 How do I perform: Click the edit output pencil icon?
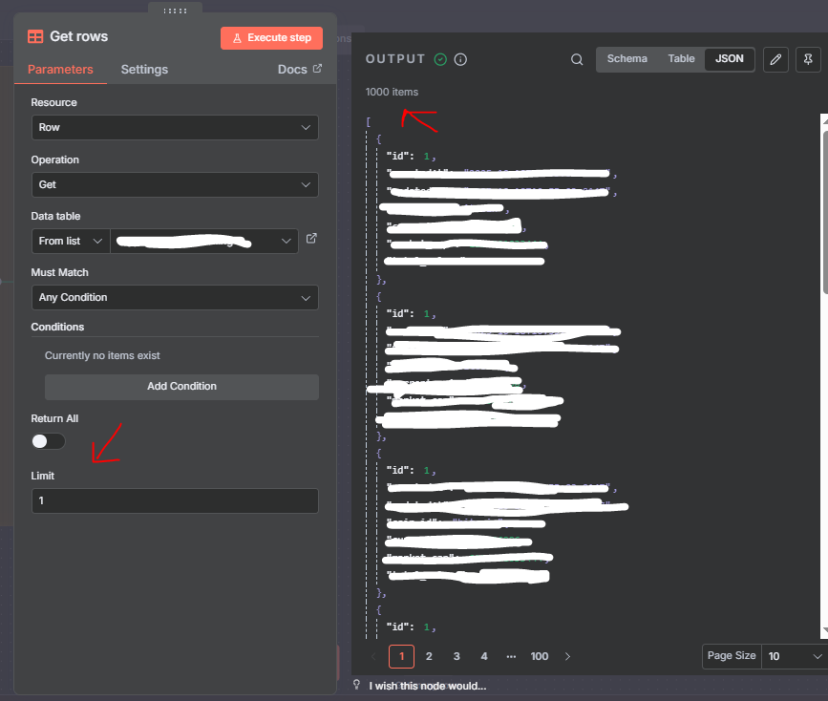coord(776,60)
